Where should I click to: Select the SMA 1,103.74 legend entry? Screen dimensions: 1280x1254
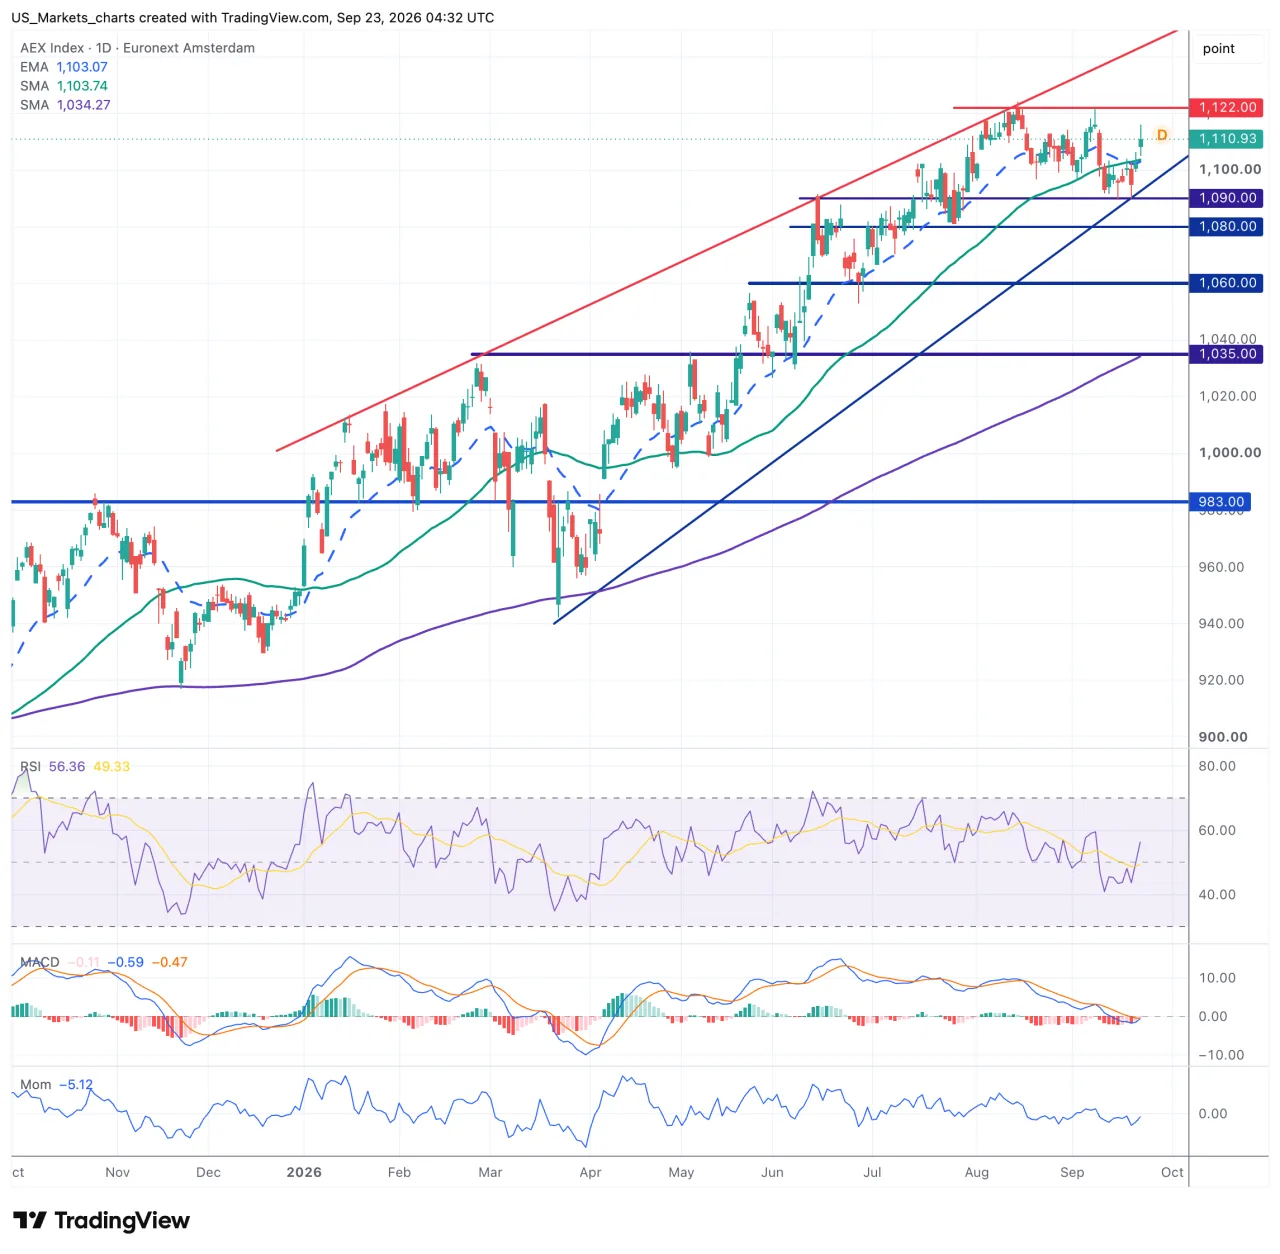click(64, 86)
